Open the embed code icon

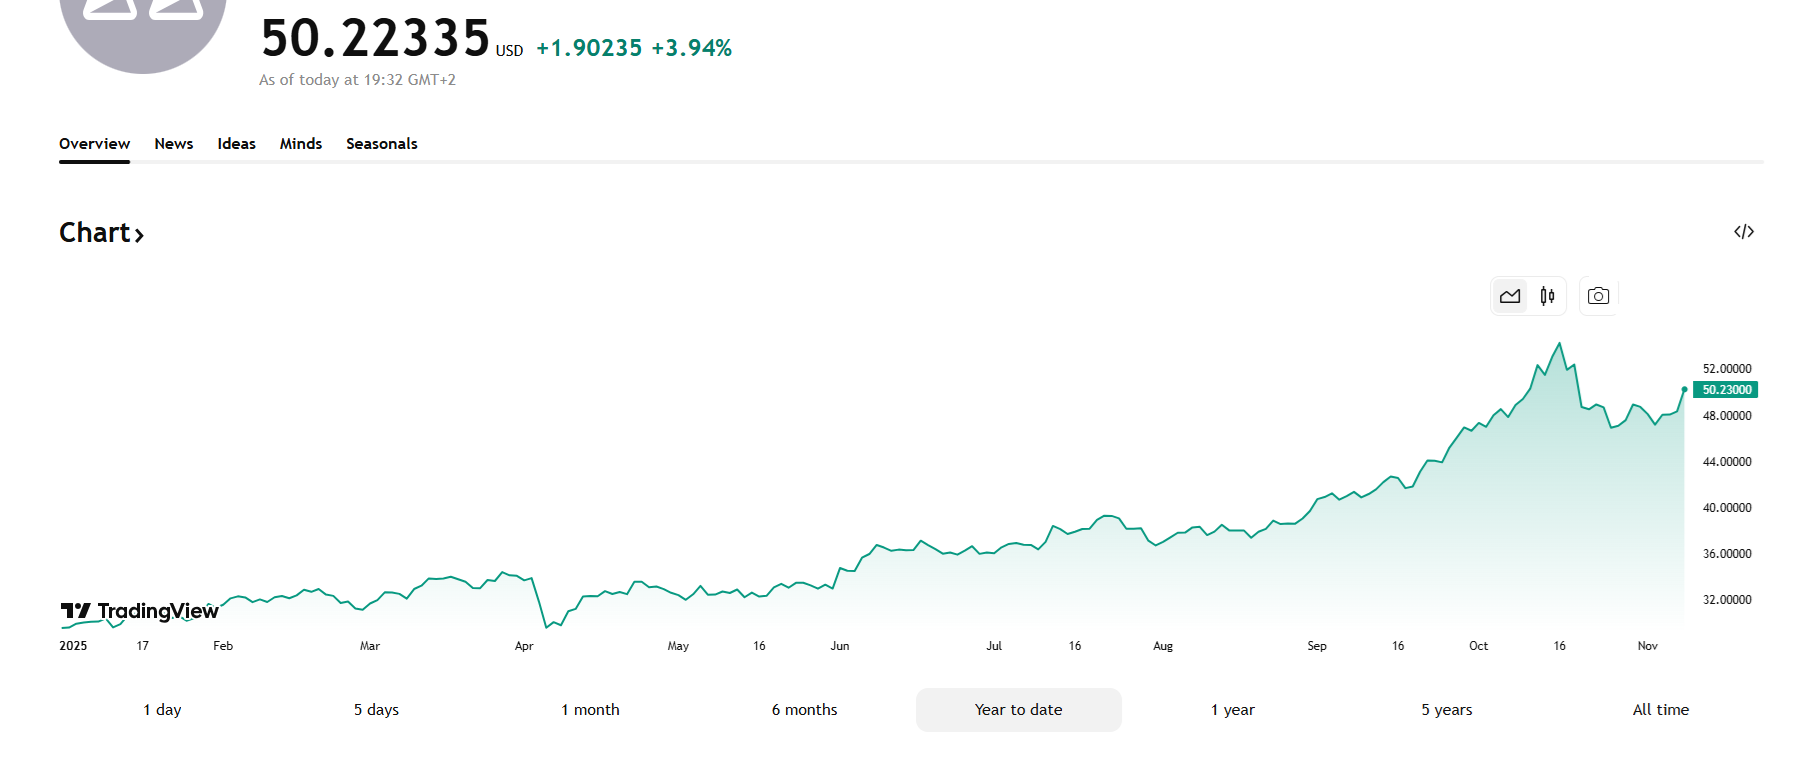tap(1743, 232)
